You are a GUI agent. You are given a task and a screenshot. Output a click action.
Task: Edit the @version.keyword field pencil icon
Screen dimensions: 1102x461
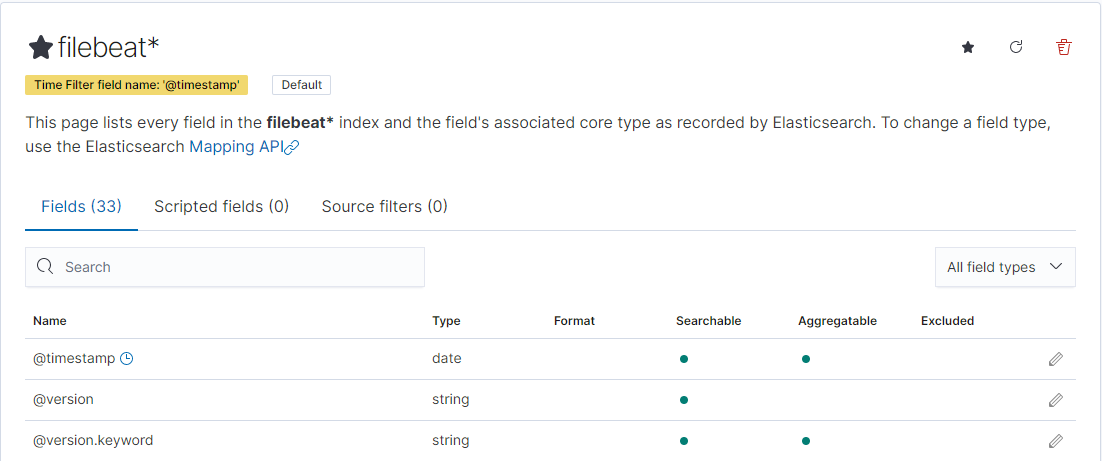[x=1055, y=441]
